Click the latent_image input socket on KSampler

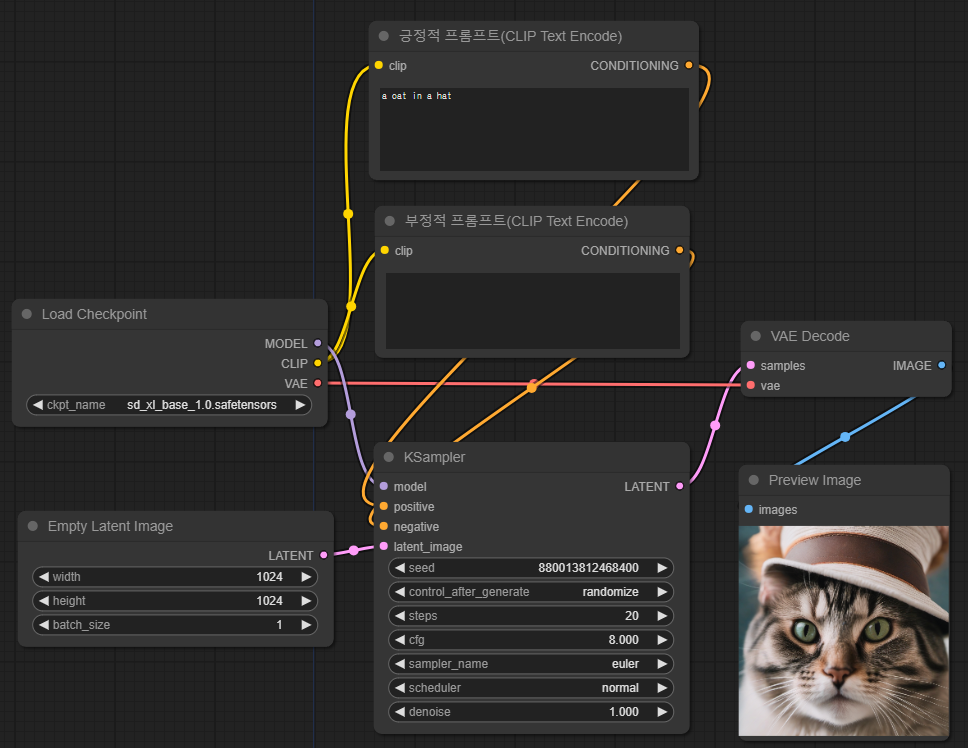(384, 547)
